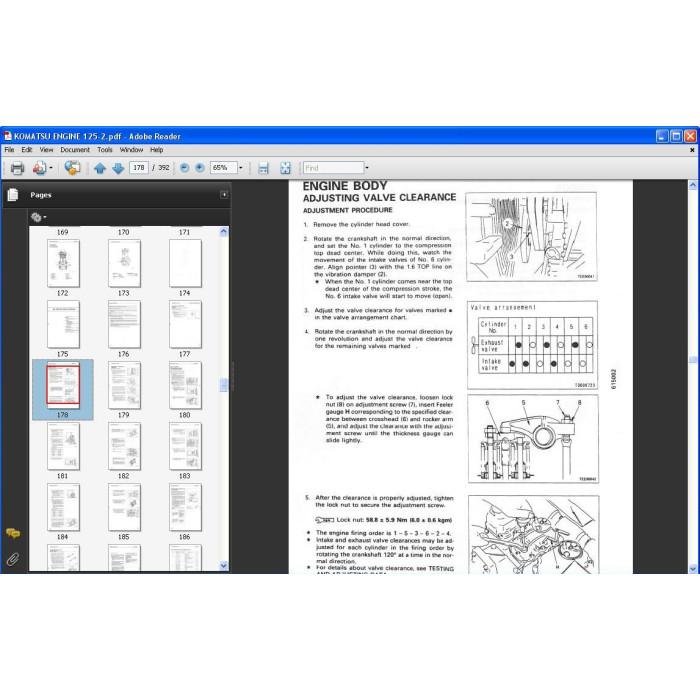Select page 180 thumbnail
This screenshot has width=700, height=700.
(185, 385)
